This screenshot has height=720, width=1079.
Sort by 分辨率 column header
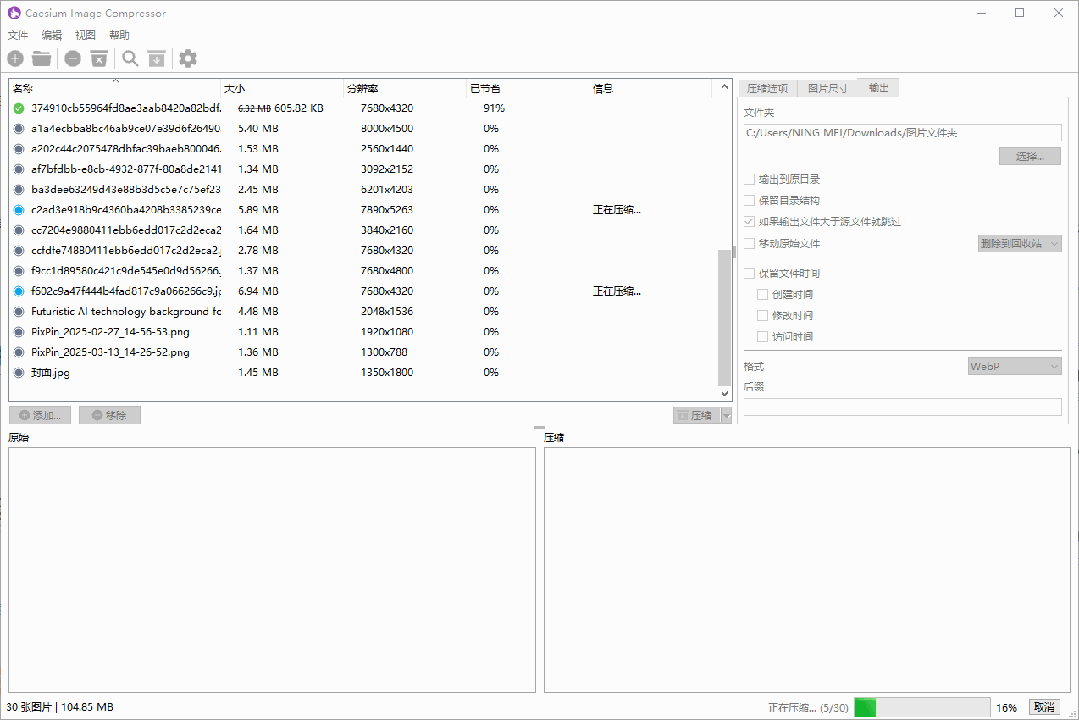405,88
